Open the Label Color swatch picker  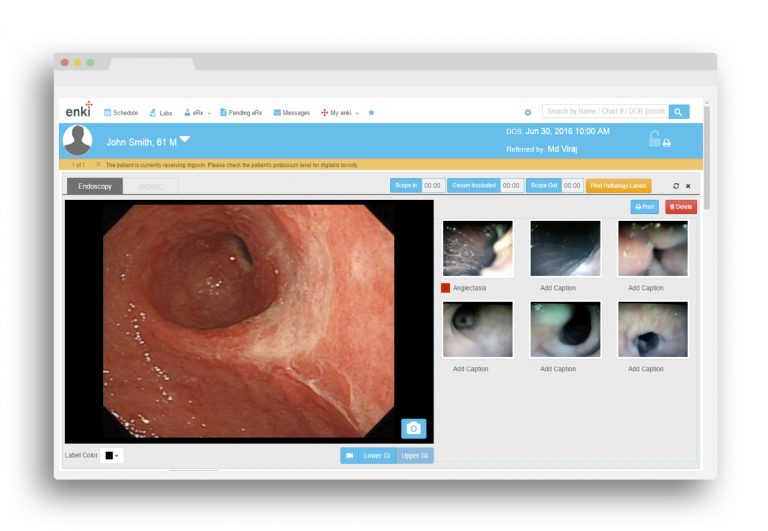[111, 455]
